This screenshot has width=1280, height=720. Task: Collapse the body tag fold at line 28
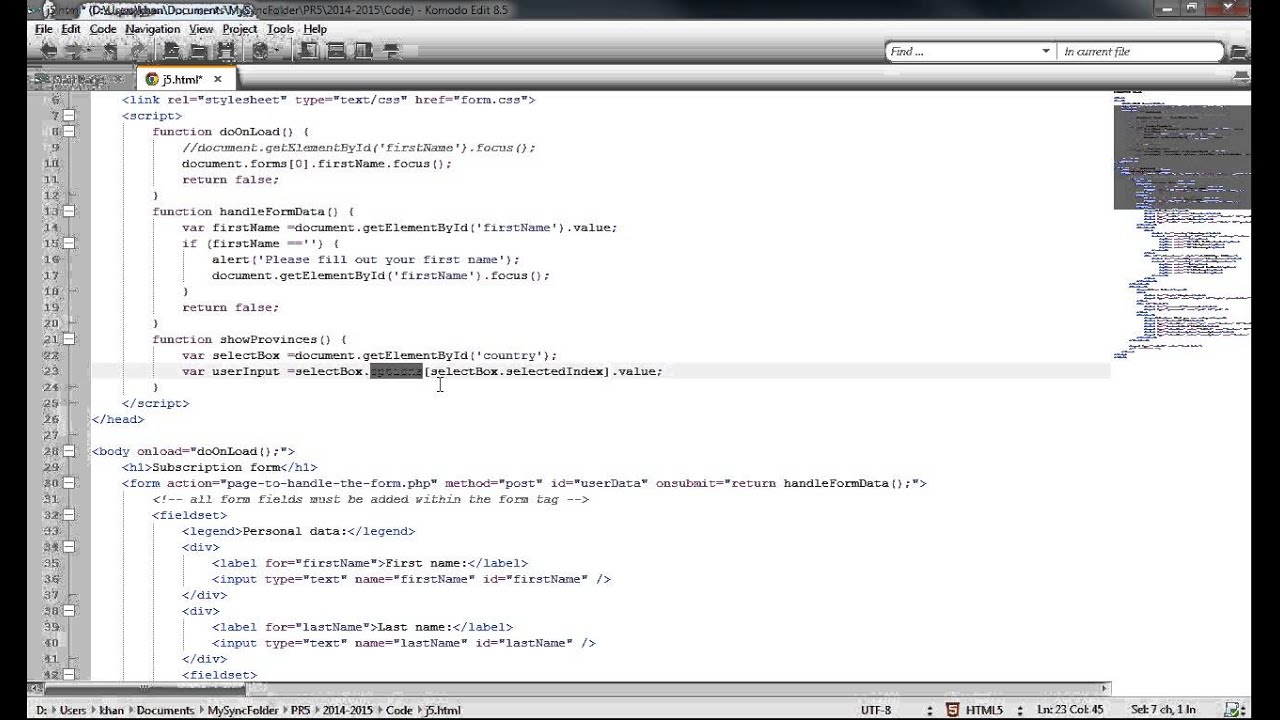(69, 452)
